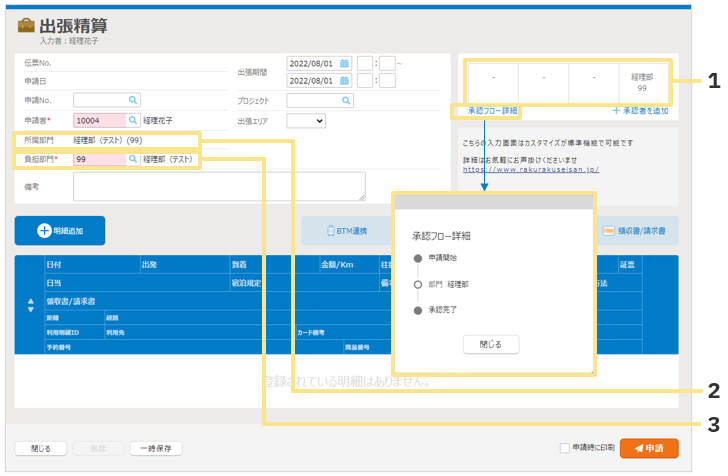The image size is (728, 476).
Task: Open 領収書/請求書 button
Action: pyautogui.click(x=635, y=231)
